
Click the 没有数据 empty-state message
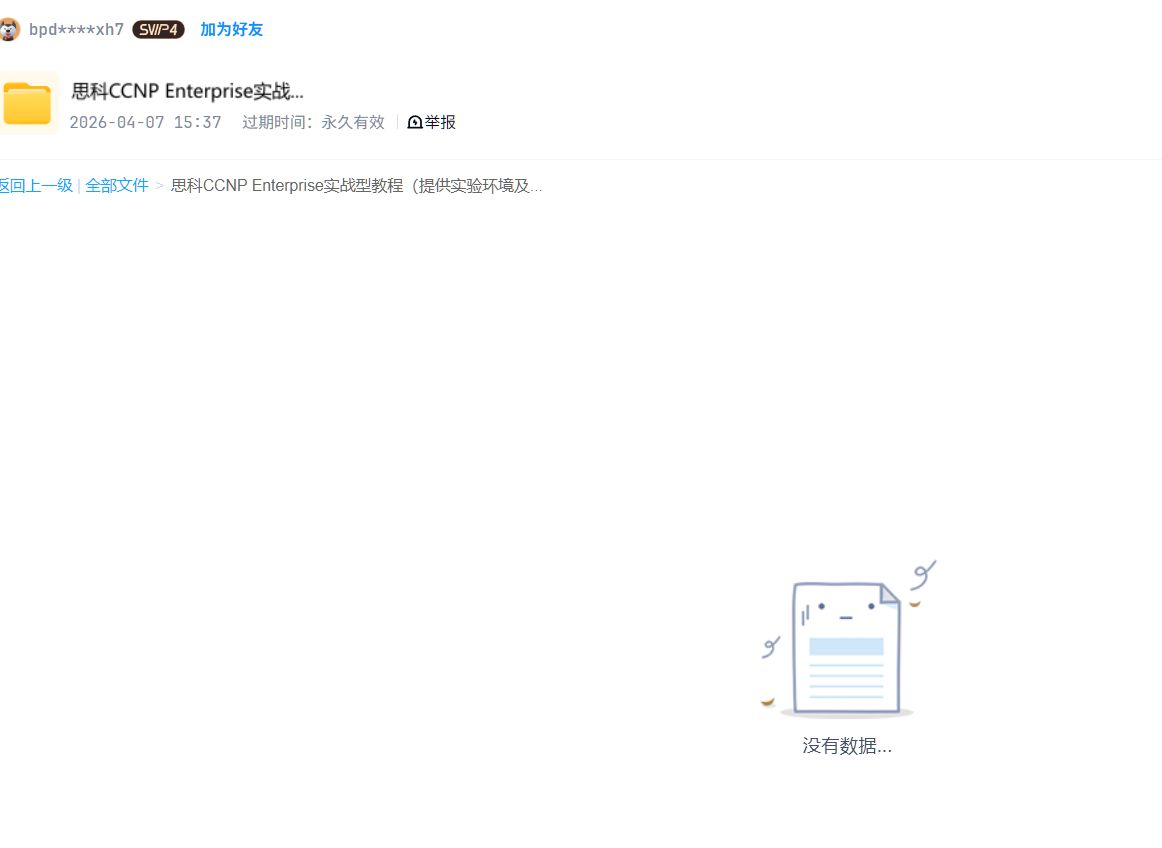[846, 745]
